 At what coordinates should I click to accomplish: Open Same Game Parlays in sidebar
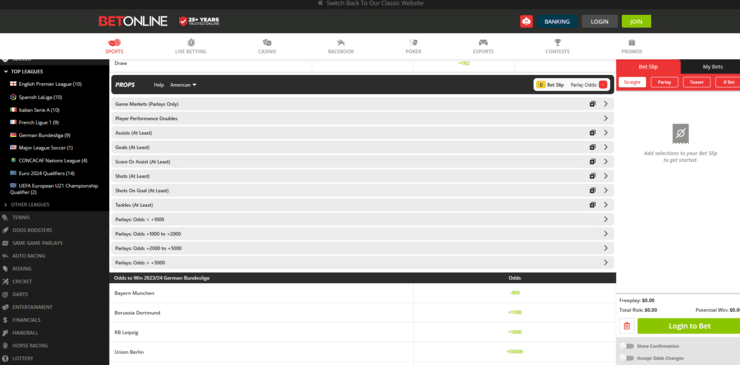click(37, 243)
